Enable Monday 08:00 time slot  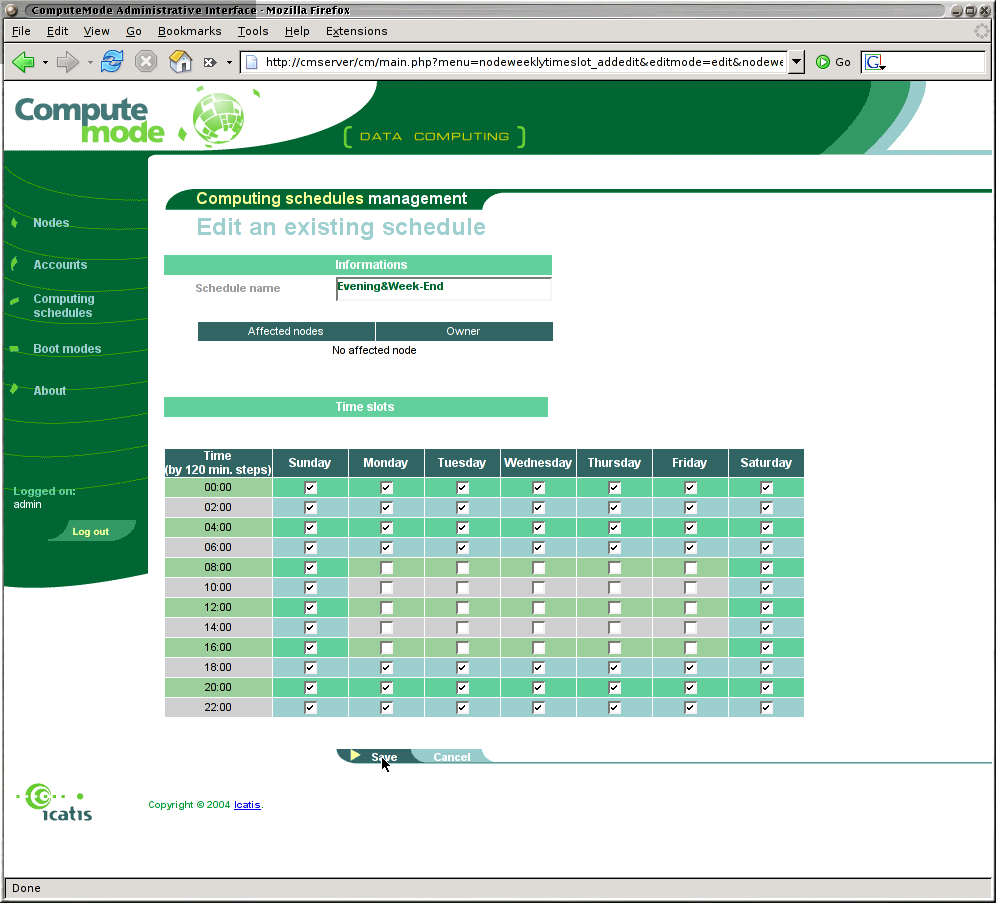[x=386, y=568]
